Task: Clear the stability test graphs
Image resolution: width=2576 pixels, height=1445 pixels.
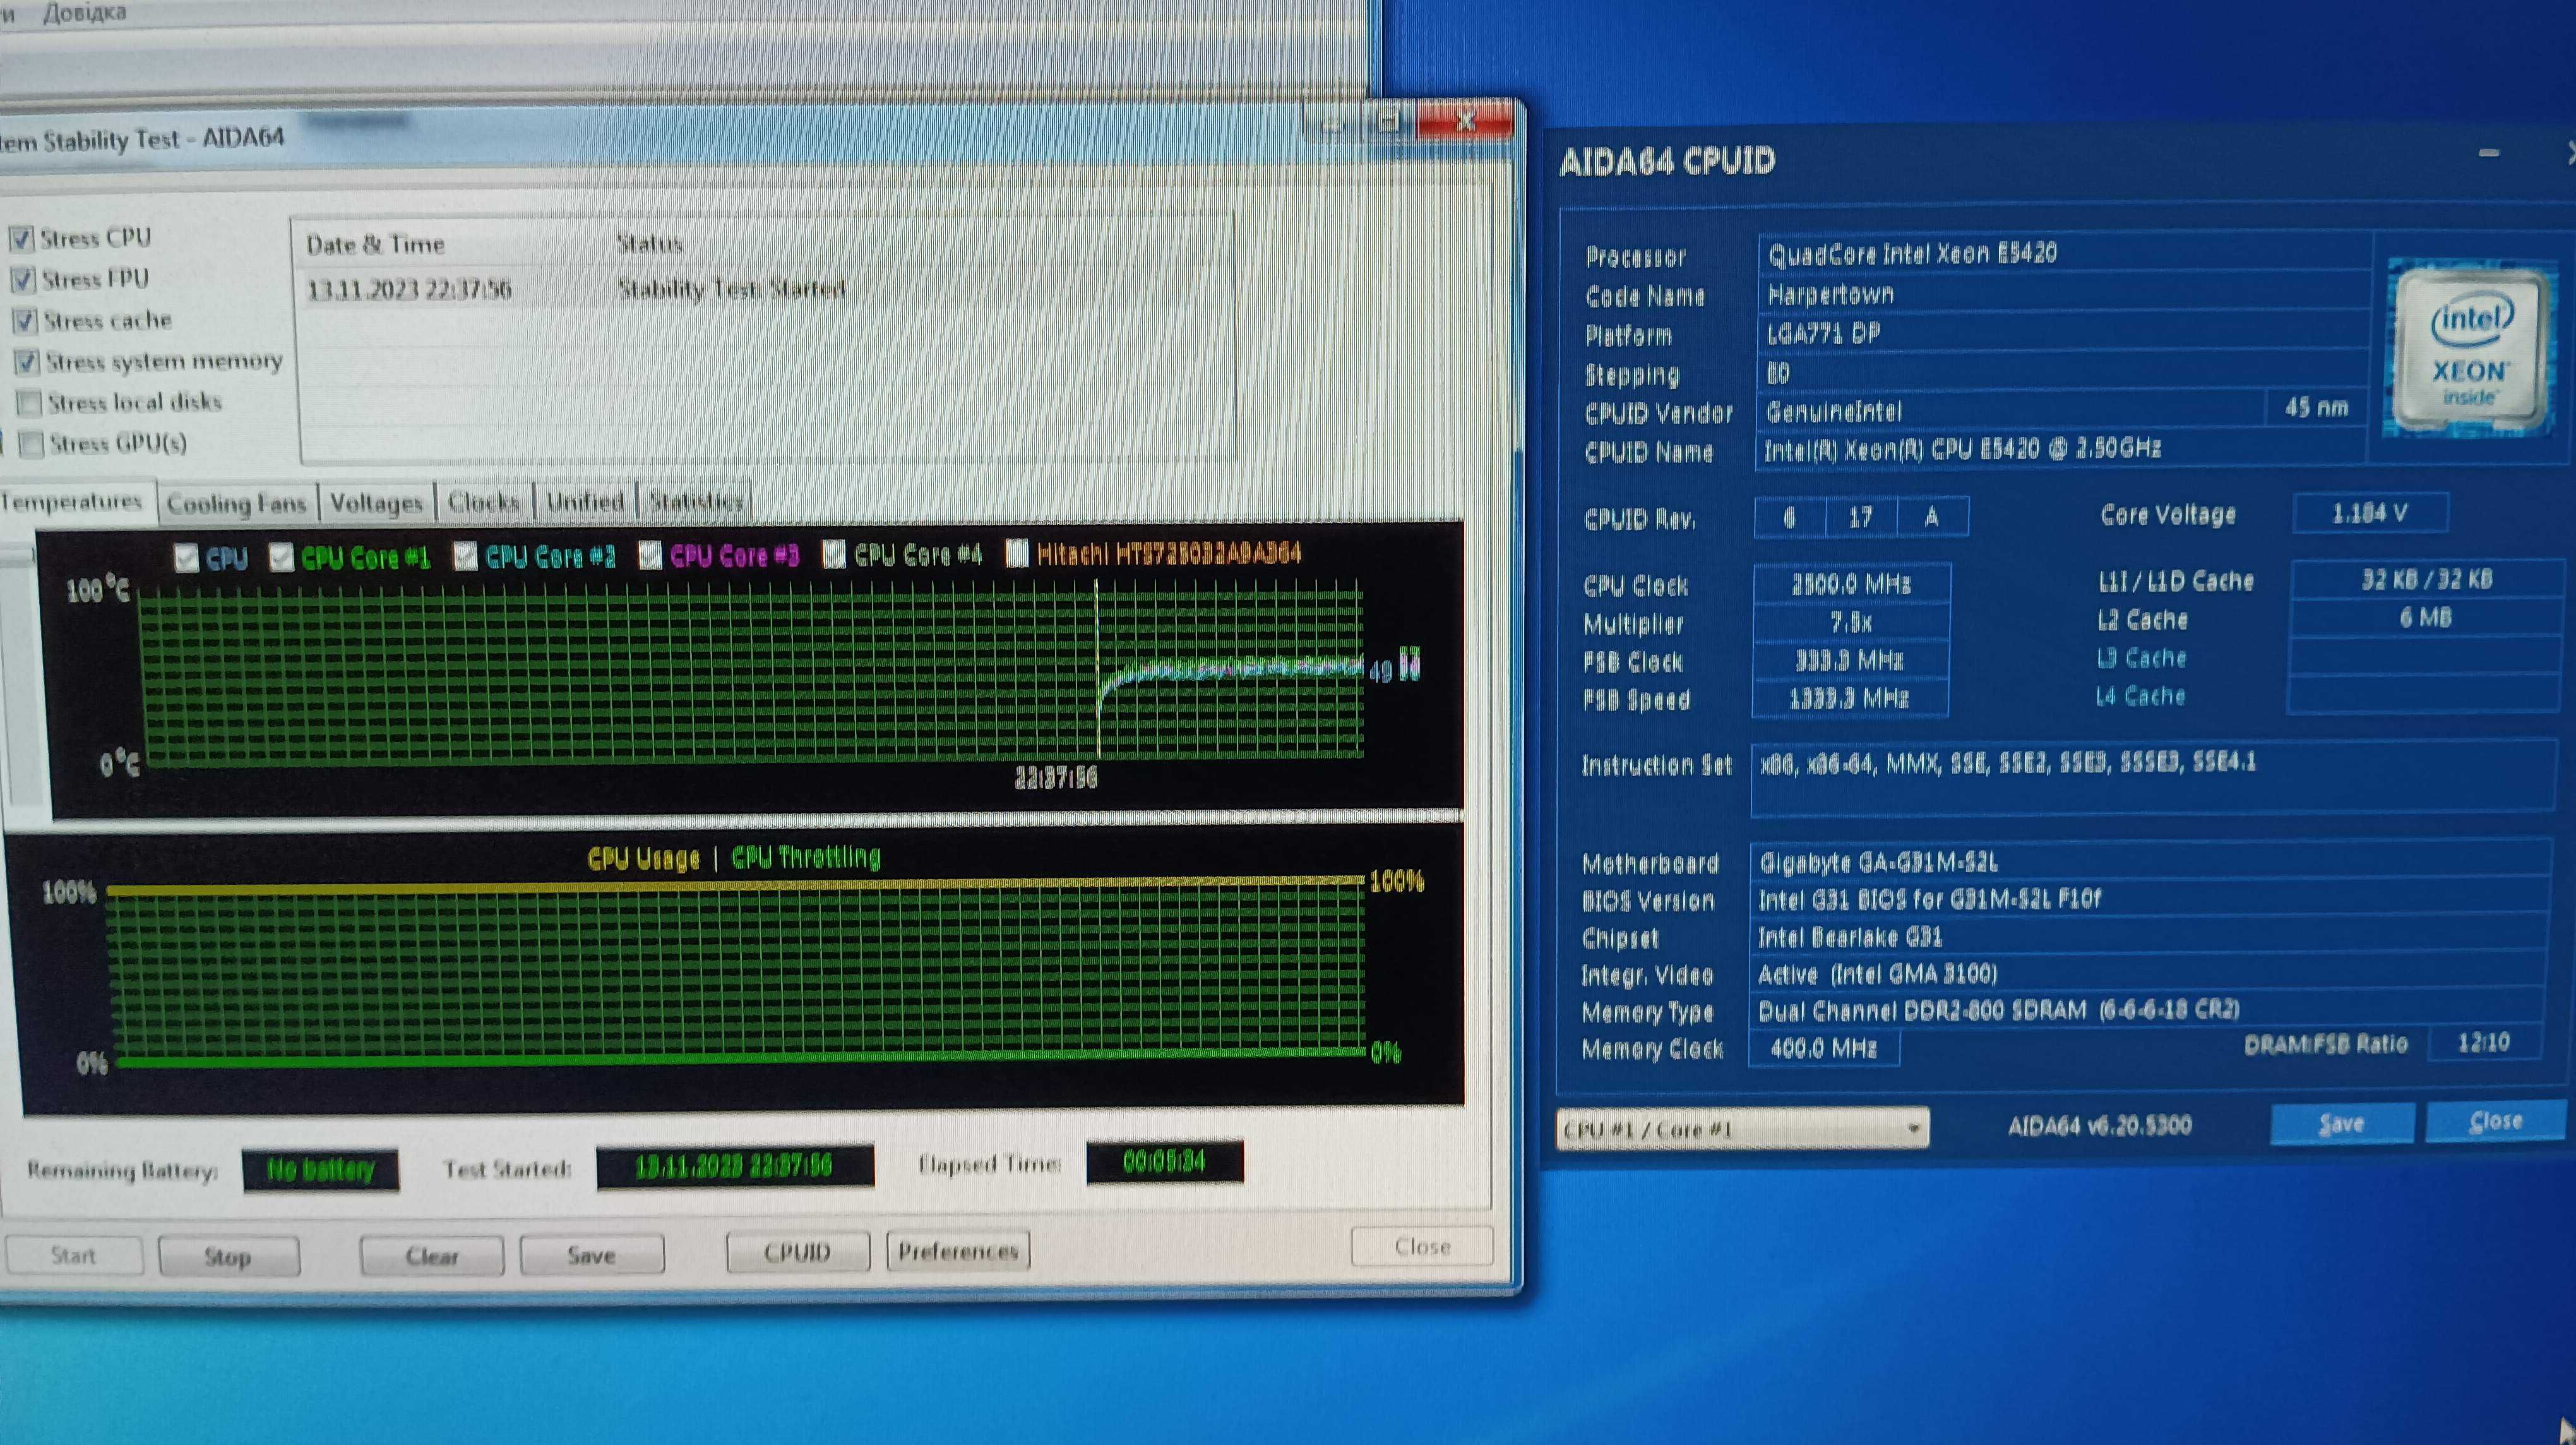Action: point(432,1255)
